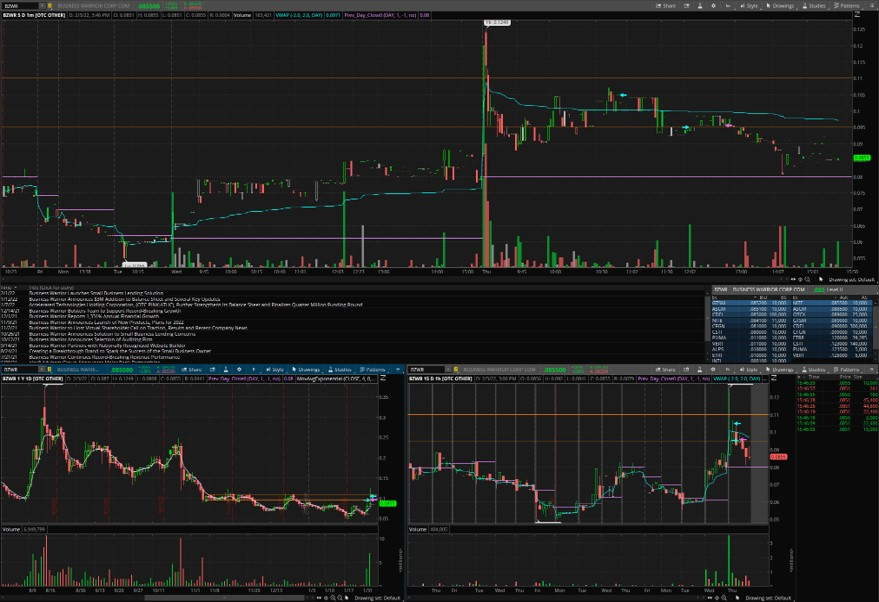Image resolution: width=879 pixels, height=602 pixels.
Task: Open Drawings in the bottom-left chart toolbar
Action: tap(306, 370)
